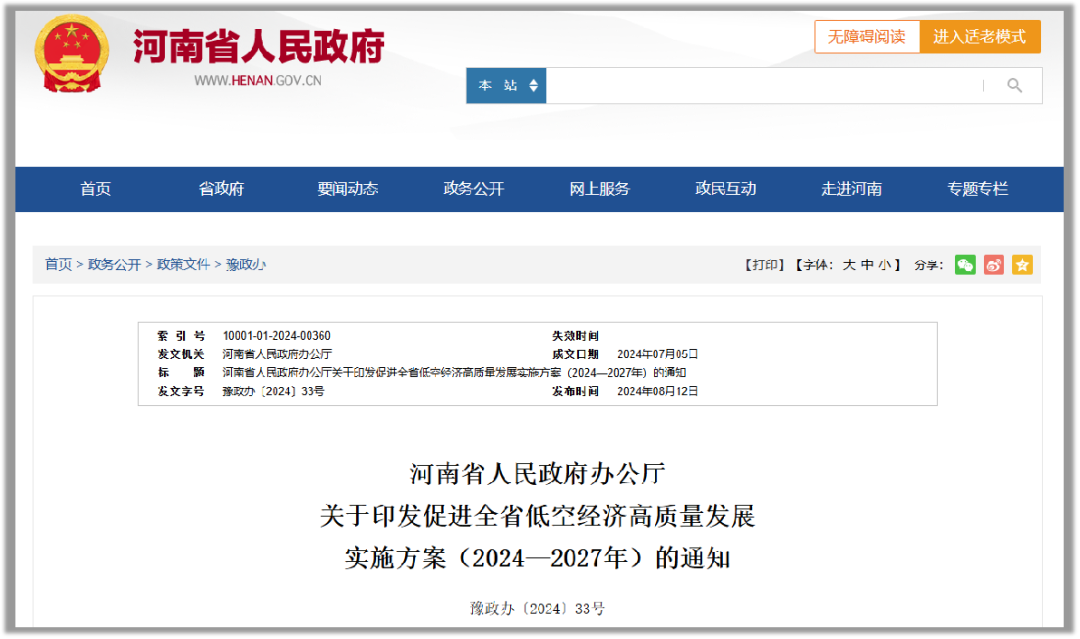This screenshot has width=1080, height=639.
Task: Go to 要闻动态 section
Action: [x=348, y=189]
